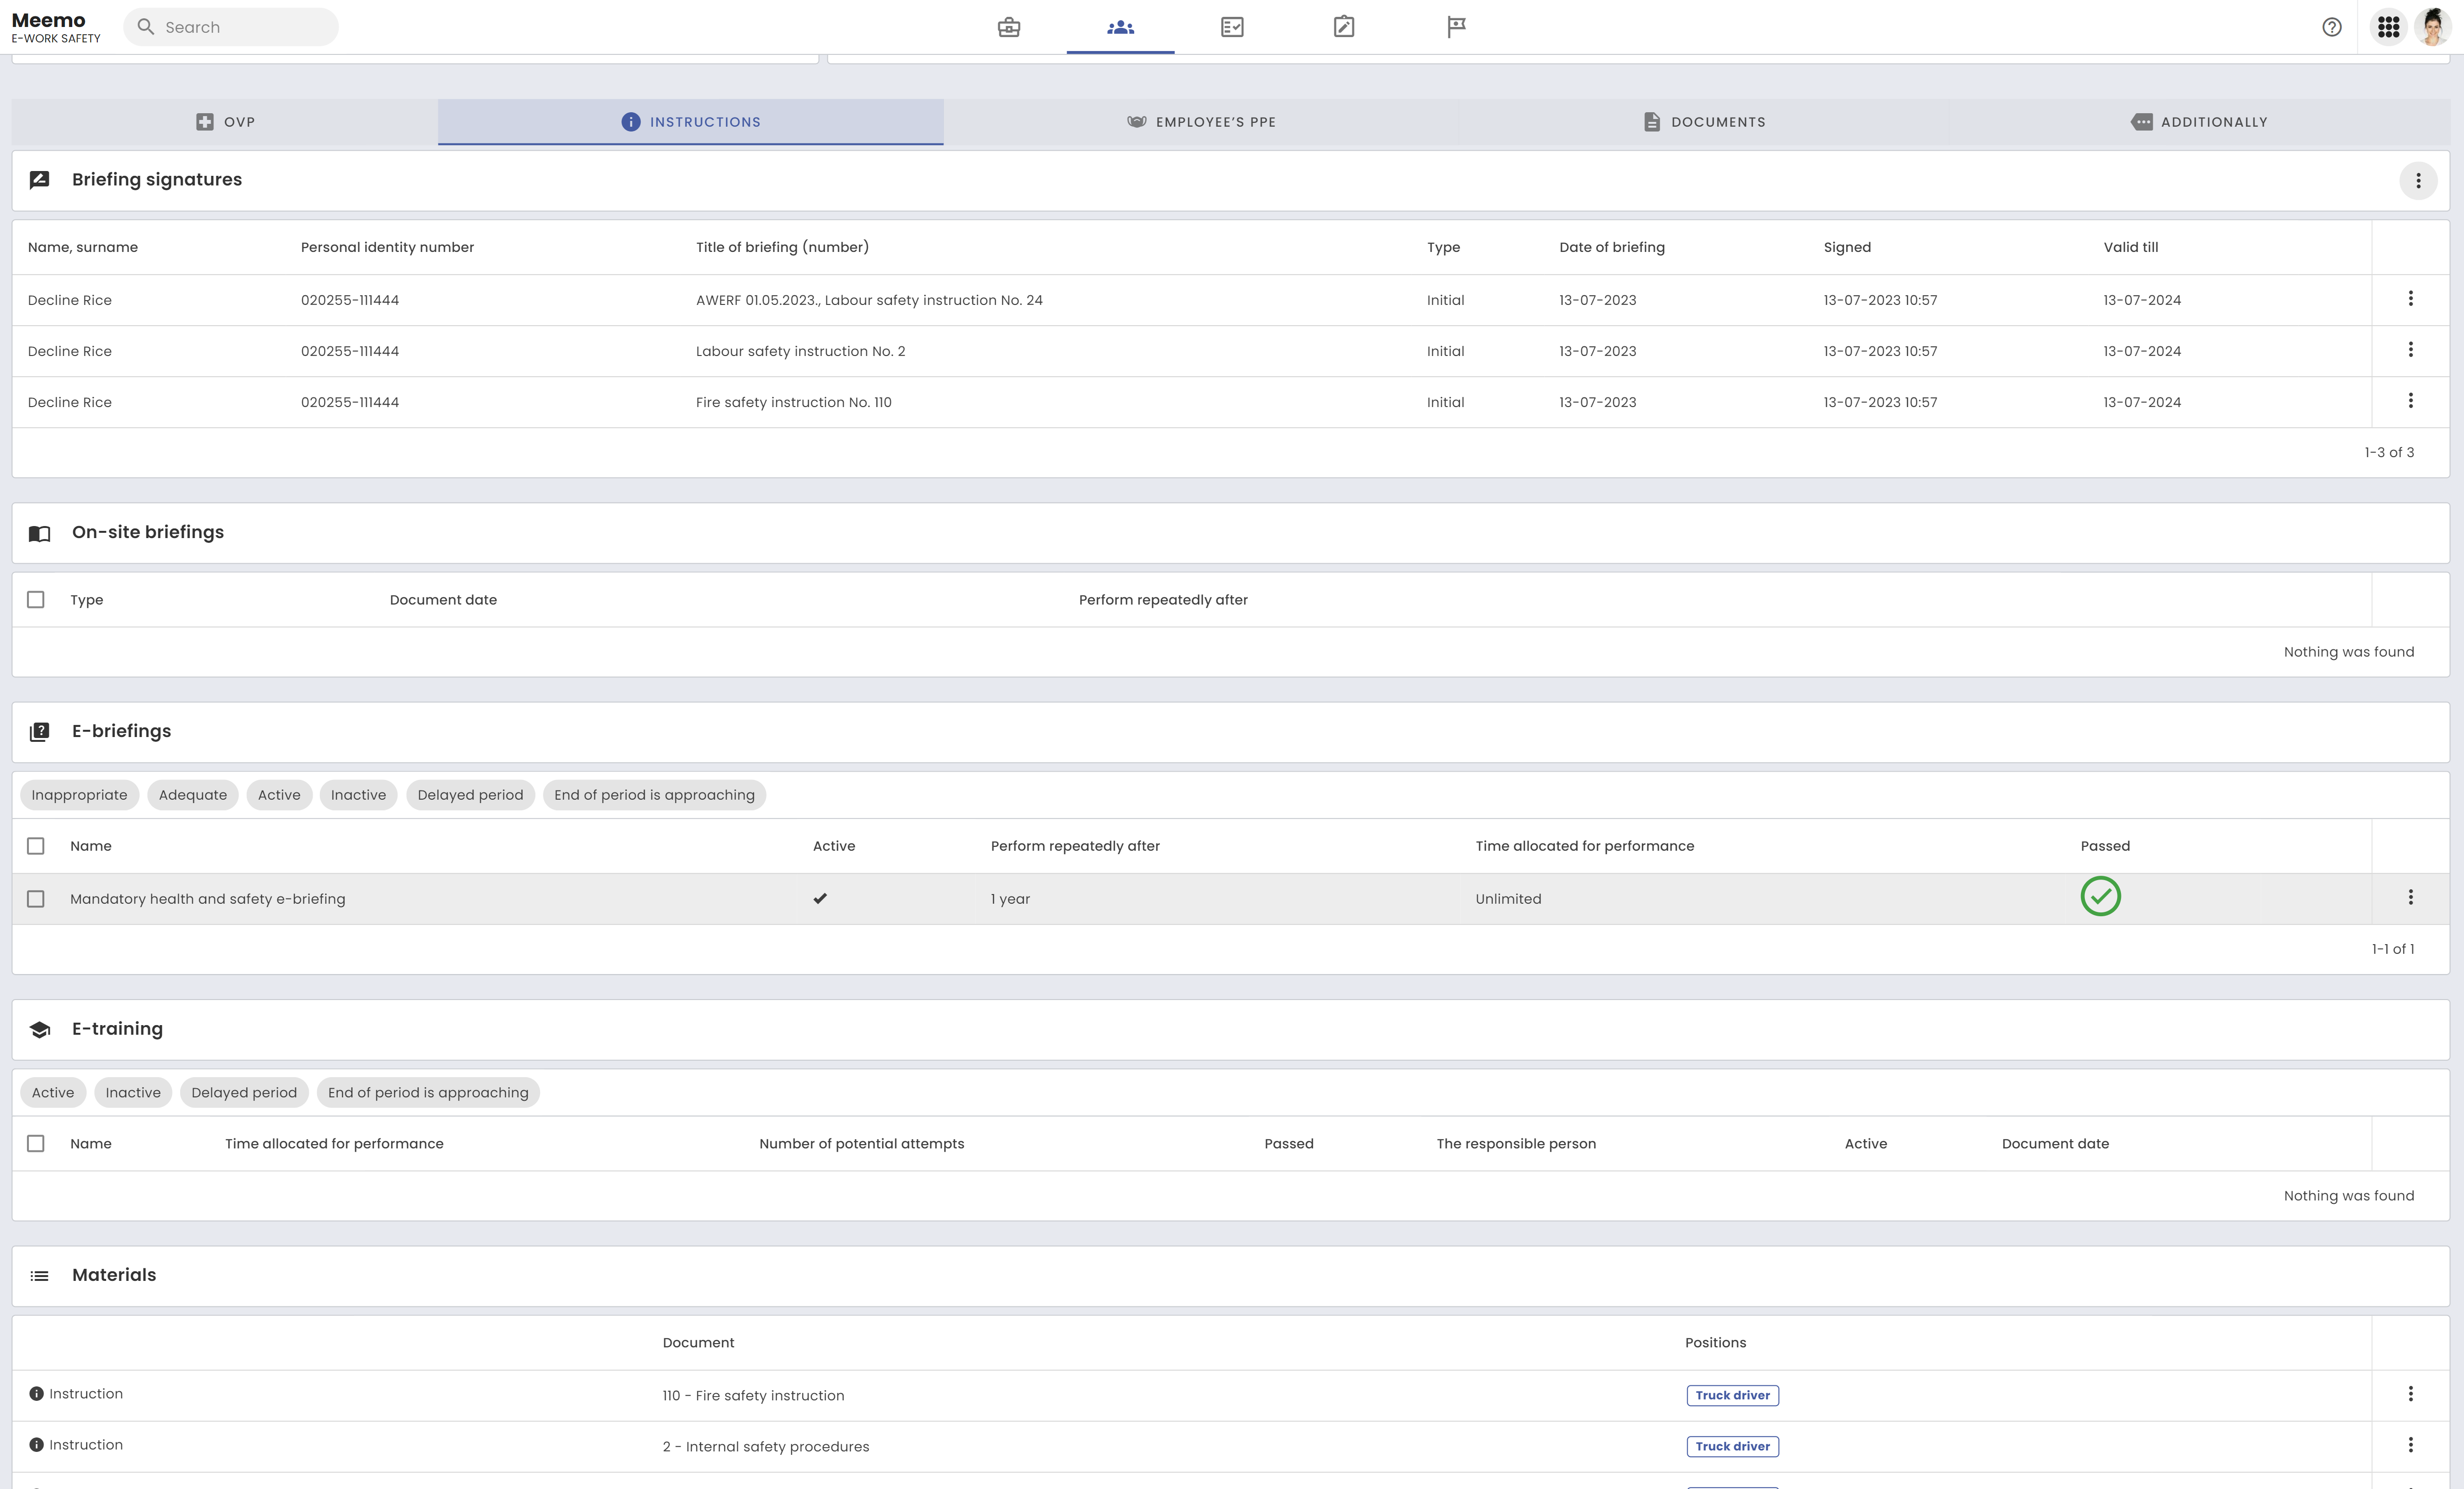Check the Mandatory health and safety e-briefing checkbox
This screenshot has height=1489, width=2464.
36,899
